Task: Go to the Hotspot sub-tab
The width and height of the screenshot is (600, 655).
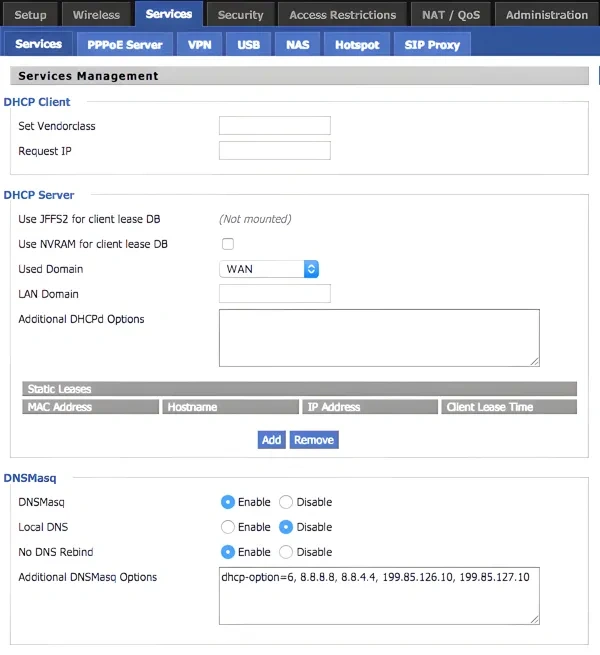Action: pyautogui.click(x=357, y=44)
